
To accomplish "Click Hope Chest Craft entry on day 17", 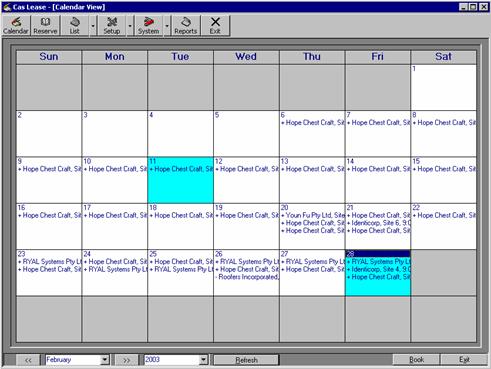I will [x=115, y=215].
